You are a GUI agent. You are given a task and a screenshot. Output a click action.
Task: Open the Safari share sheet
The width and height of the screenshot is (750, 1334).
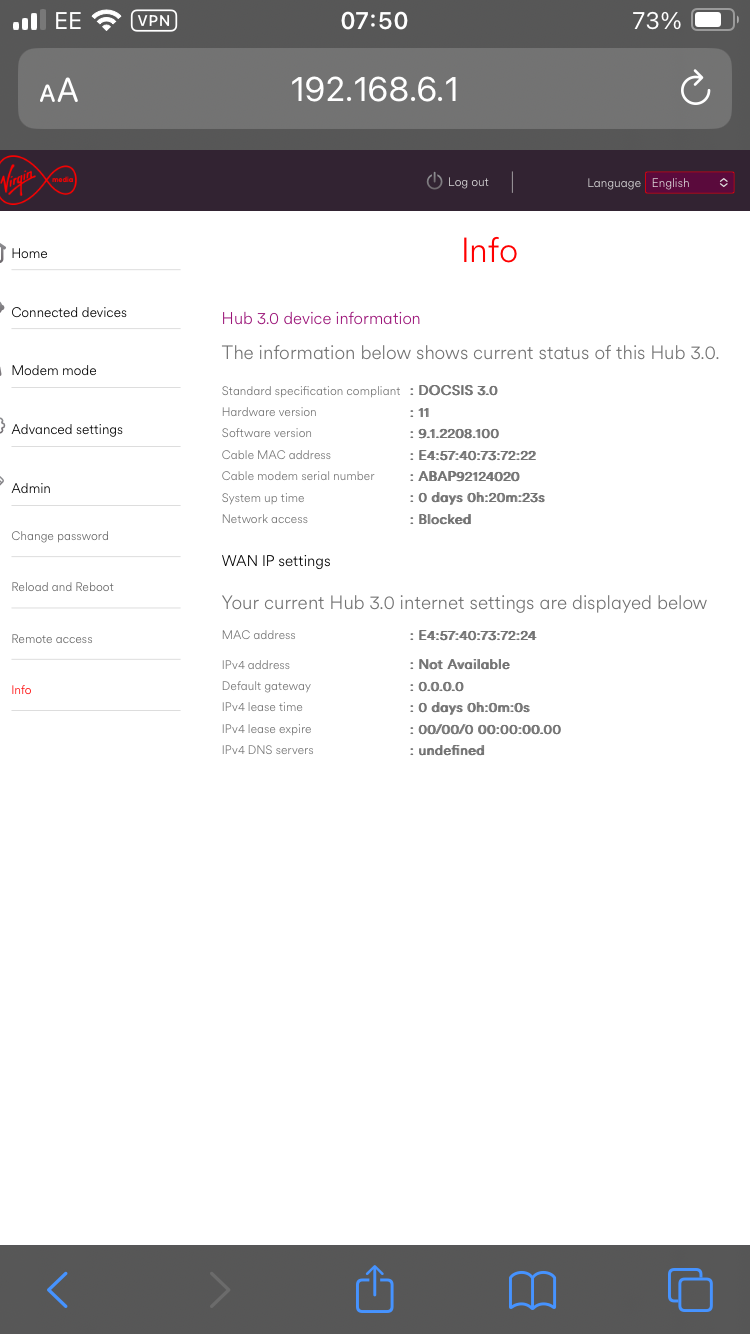375,1289
